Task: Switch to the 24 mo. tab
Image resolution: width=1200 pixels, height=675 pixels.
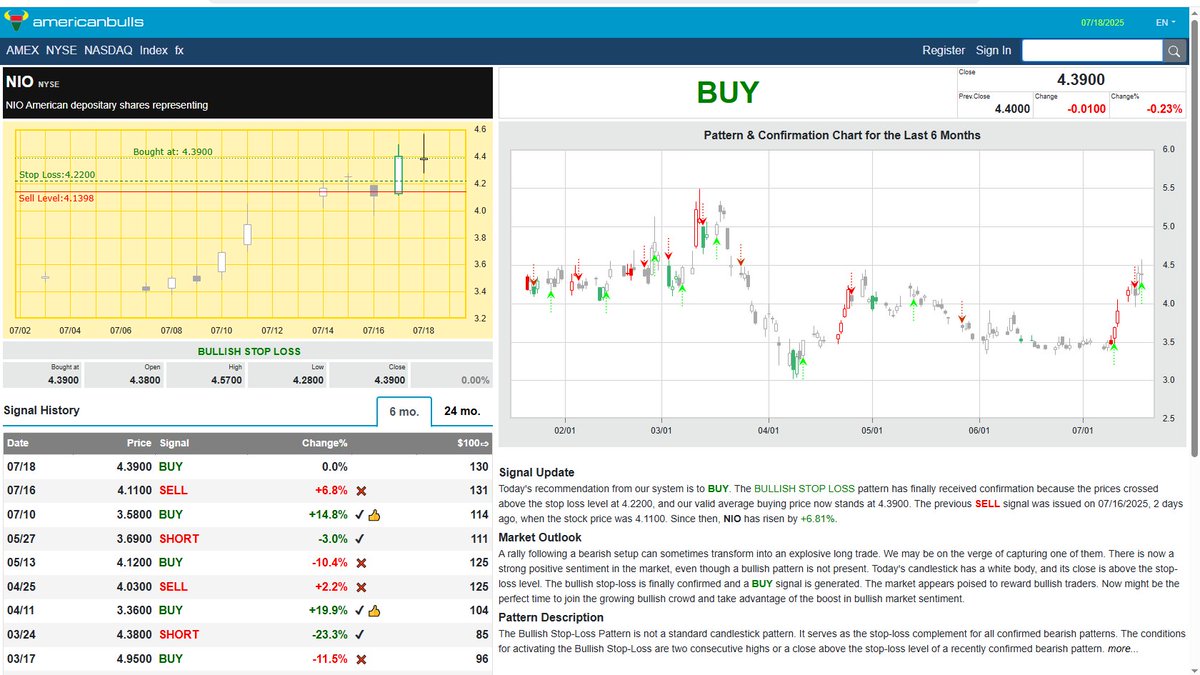Action: coord(462,411)
